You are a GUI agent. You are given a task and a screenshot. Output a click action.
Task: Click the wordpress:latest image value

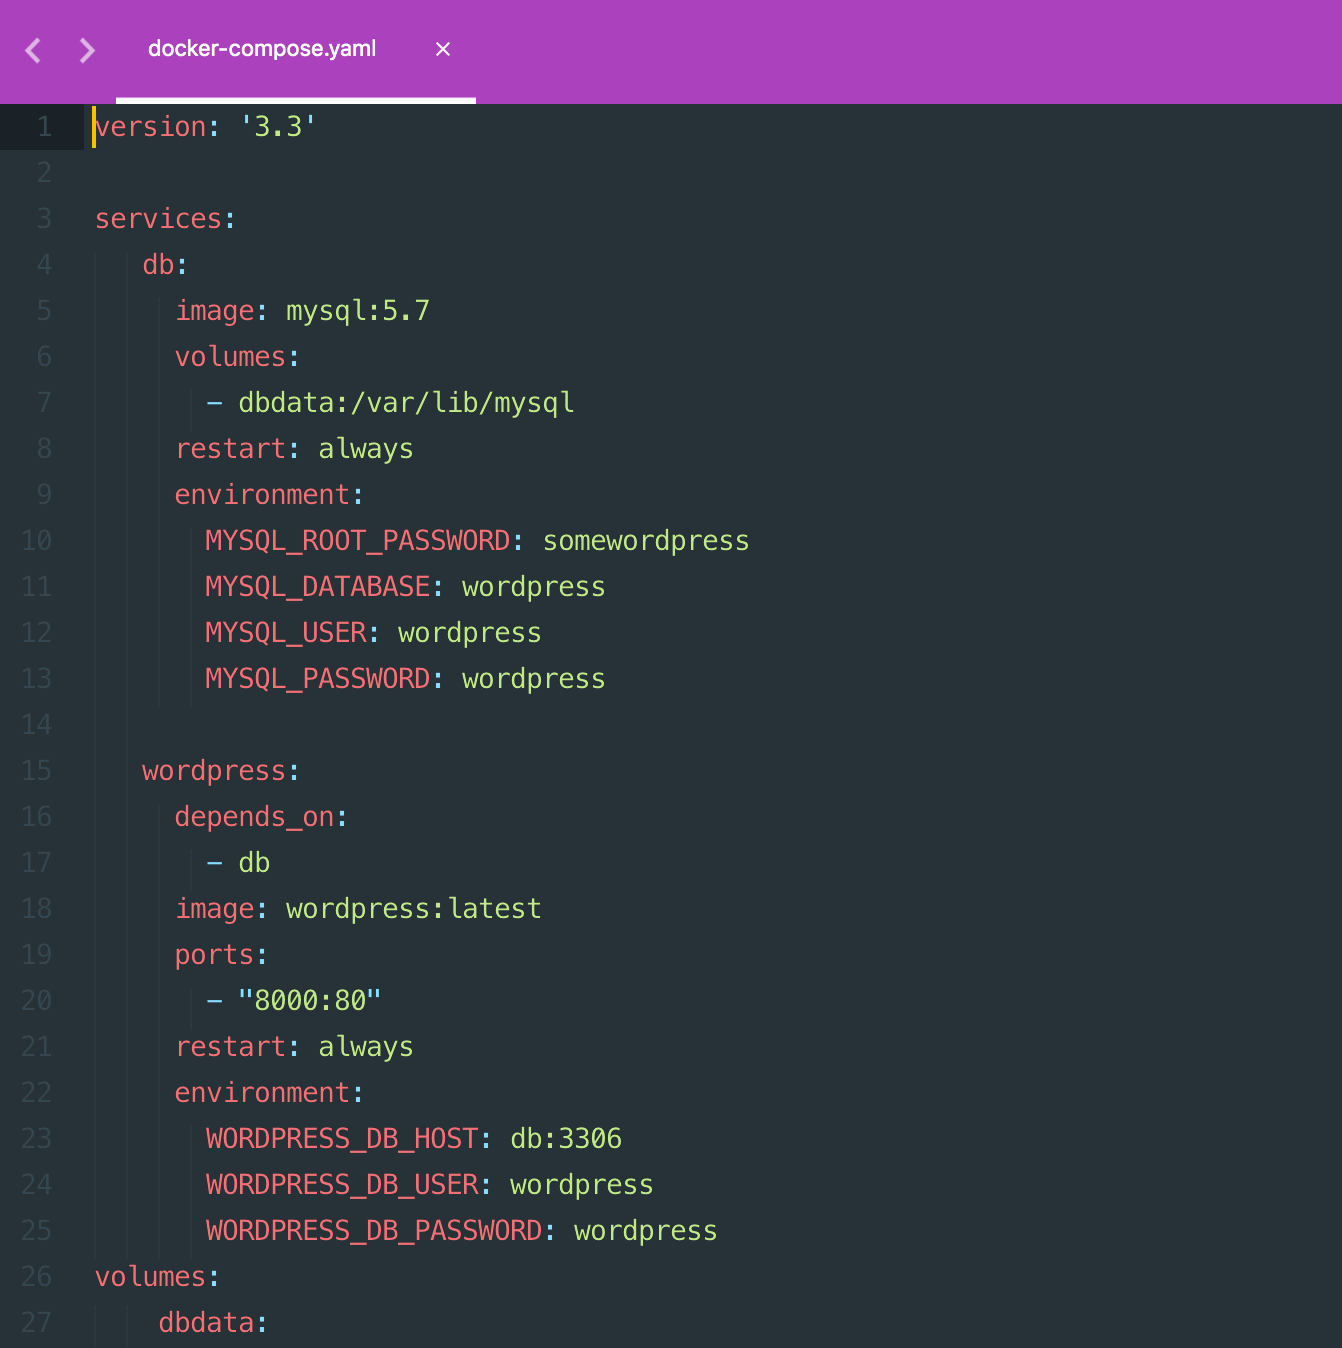412,908
